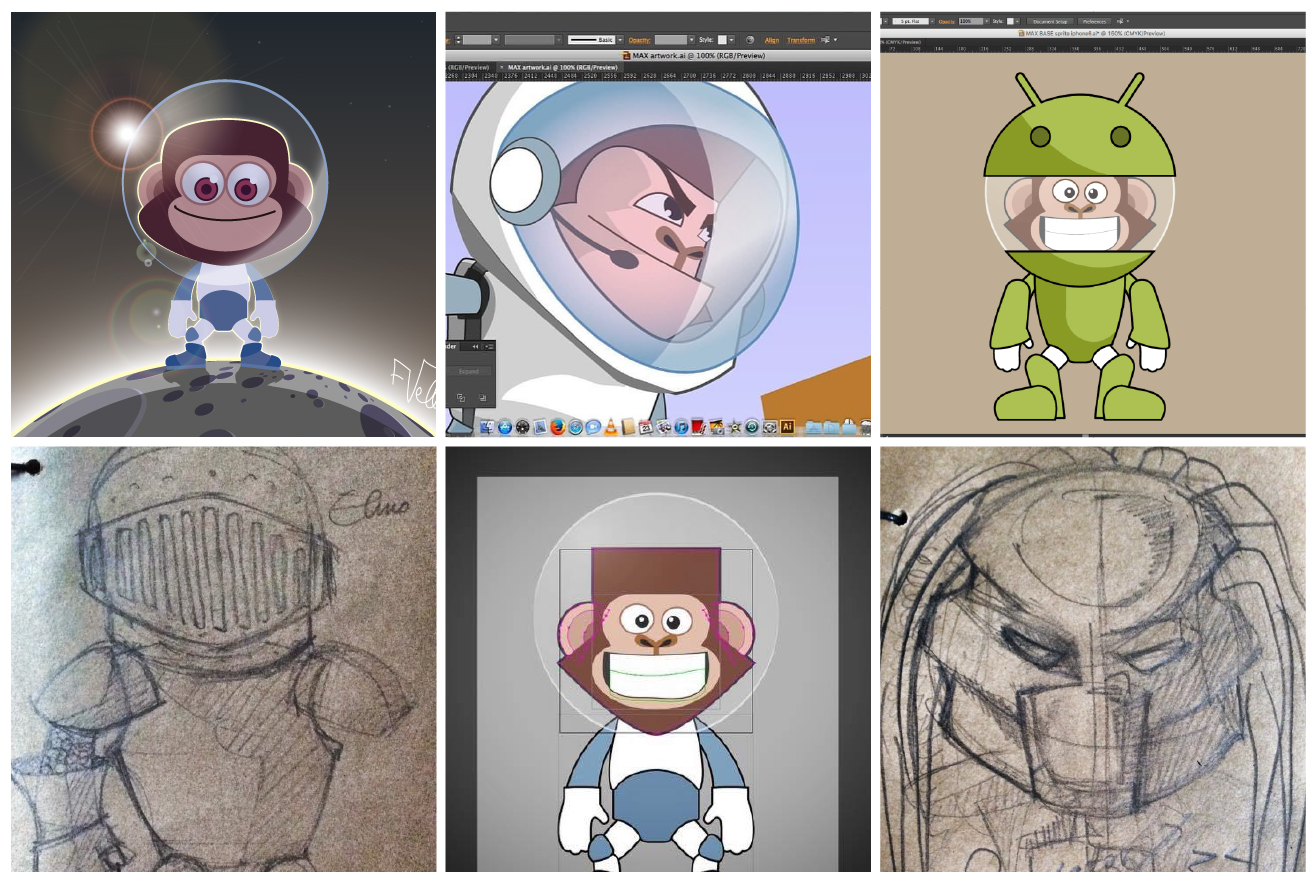This screenshot has width=1315, height=883.
Task: Collapse the Pathfinder panel with double arrows
Action: pyautogui.click(x=475, y=347)
